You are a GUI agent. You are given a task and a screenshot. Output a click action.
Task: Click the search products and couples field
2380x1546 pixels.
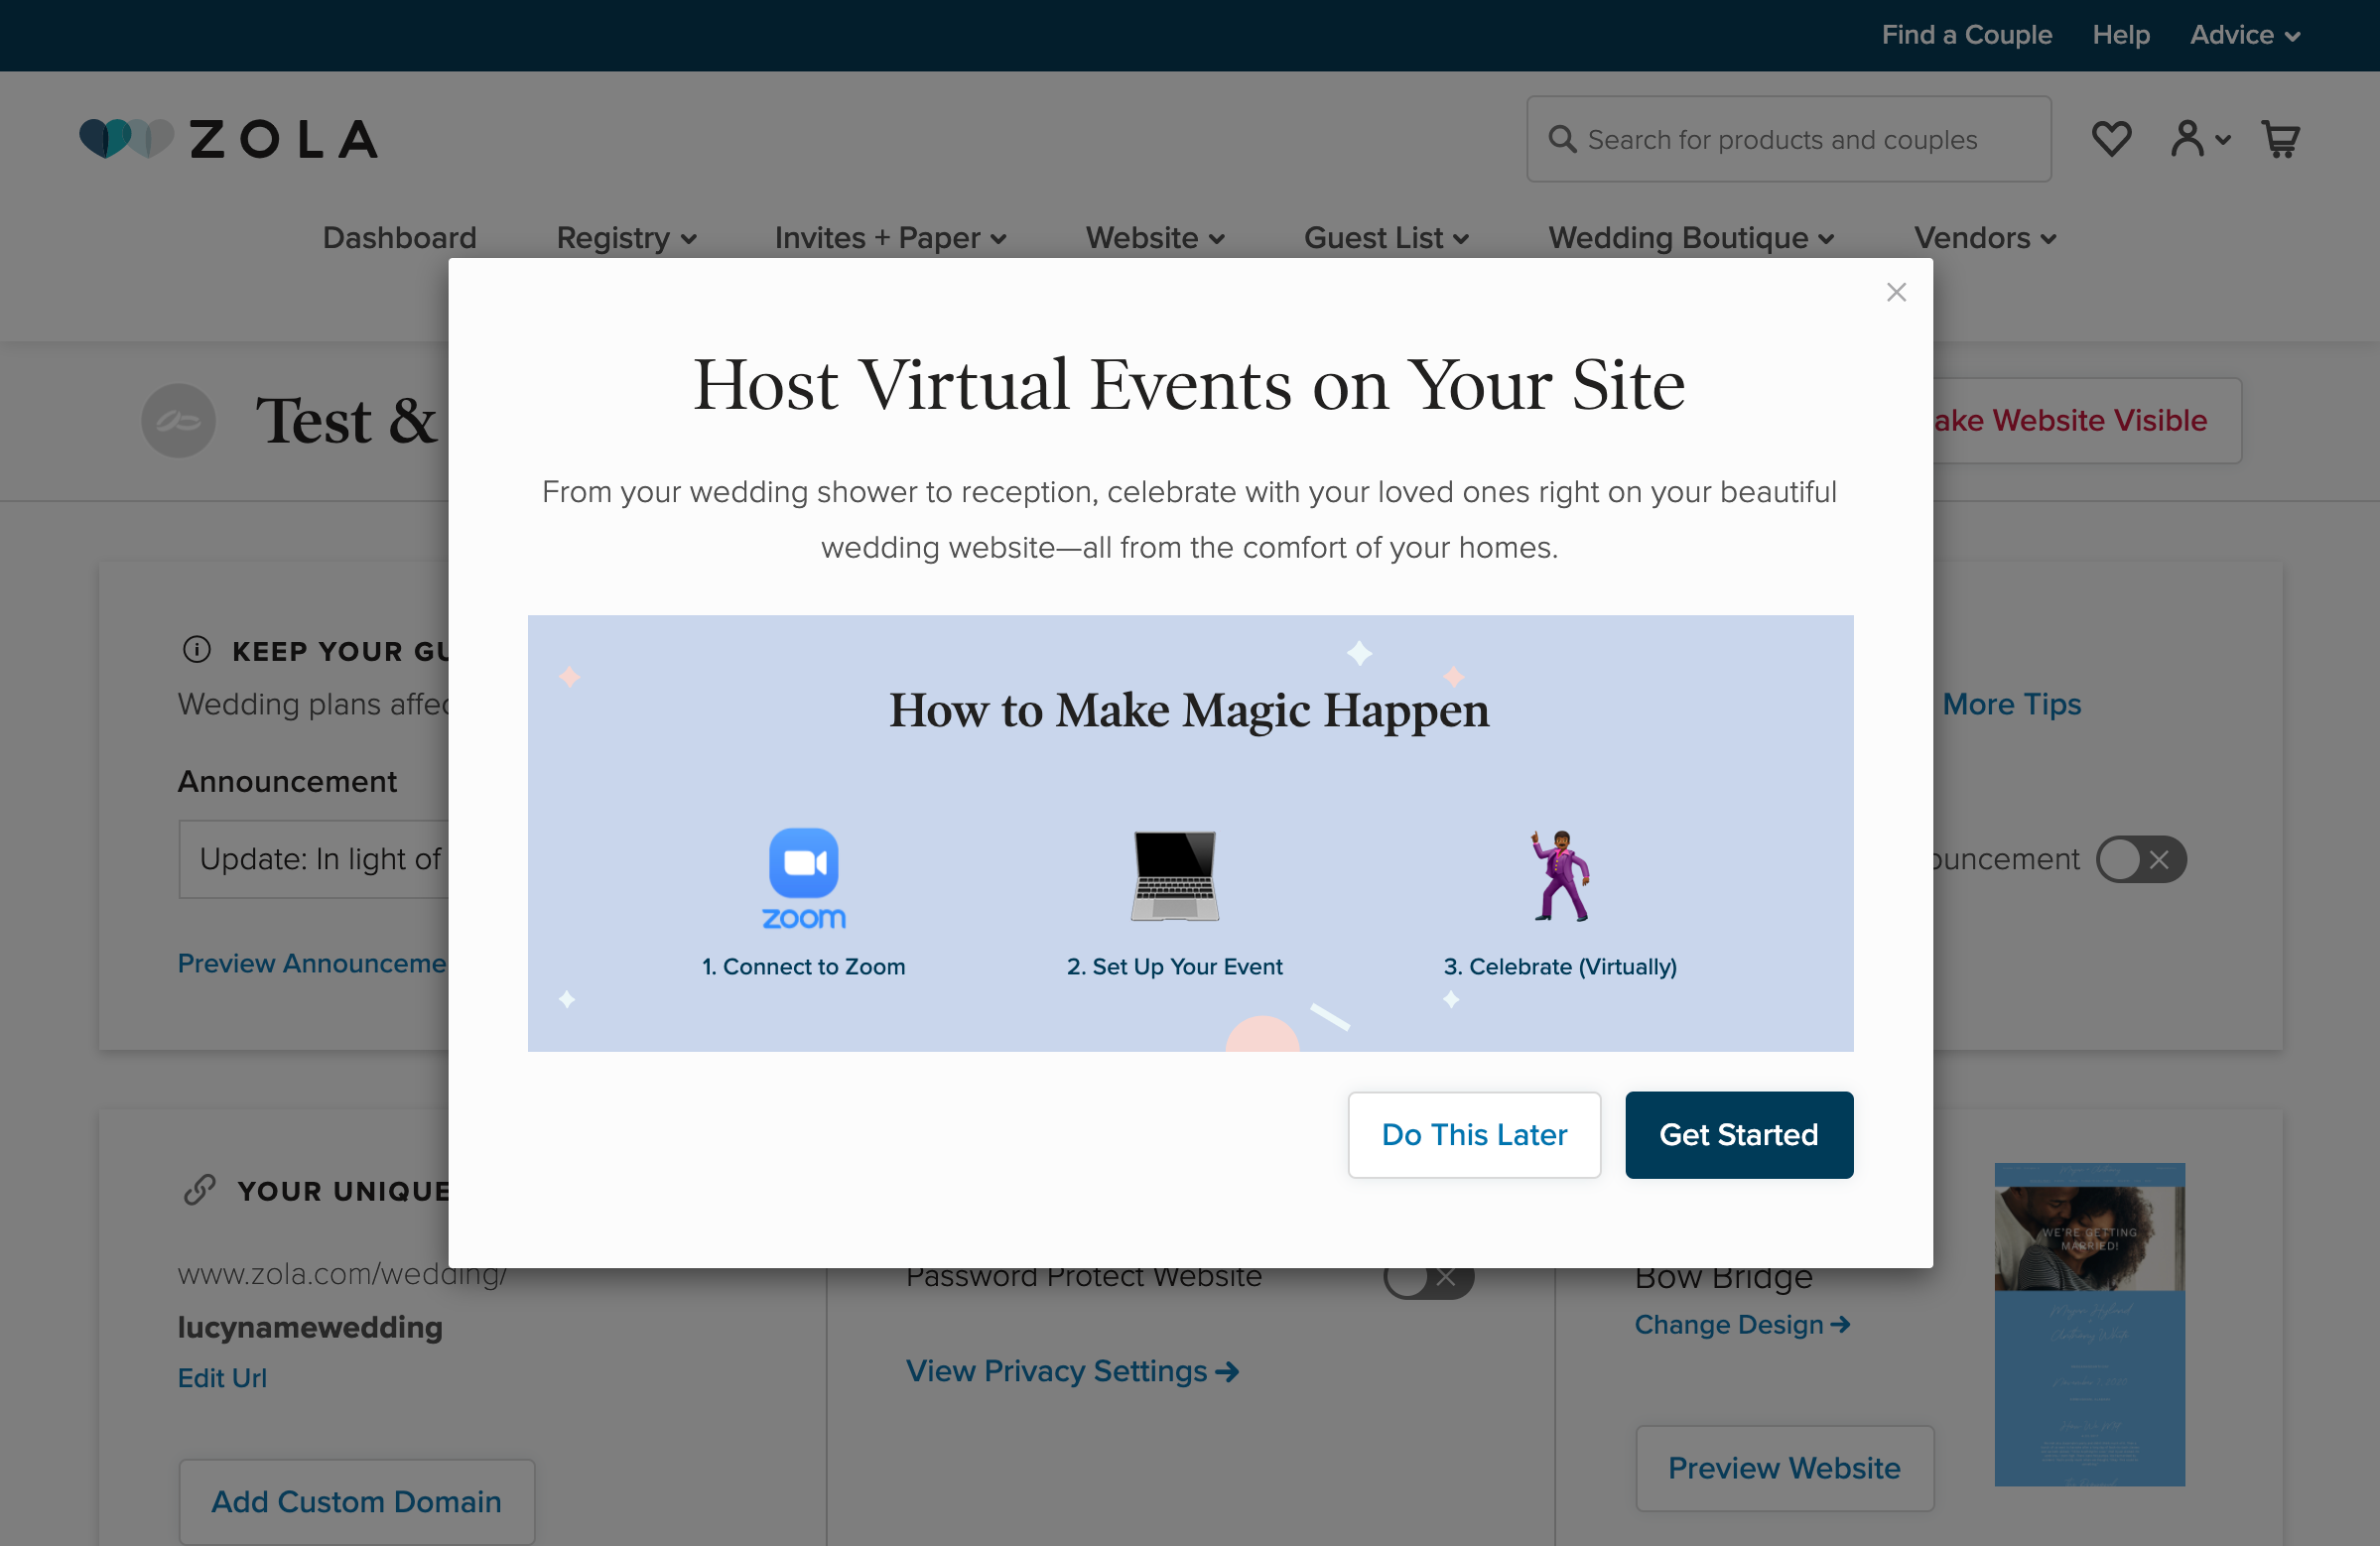pyautogui.click(x=1788, y=139)
